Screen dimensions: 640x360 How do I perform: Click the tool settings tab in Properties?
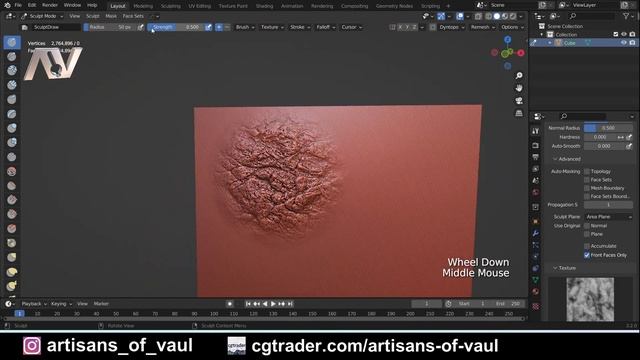pos(536,131)
